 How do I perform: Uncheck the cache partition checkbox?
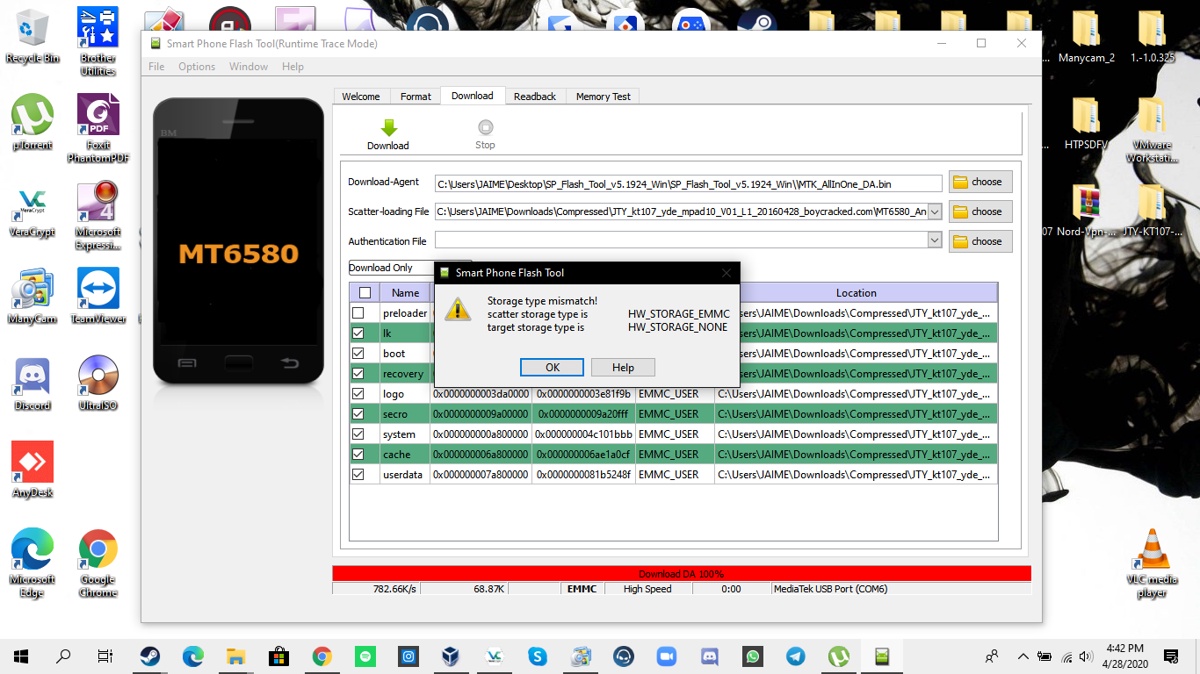(x=358, y=454)
